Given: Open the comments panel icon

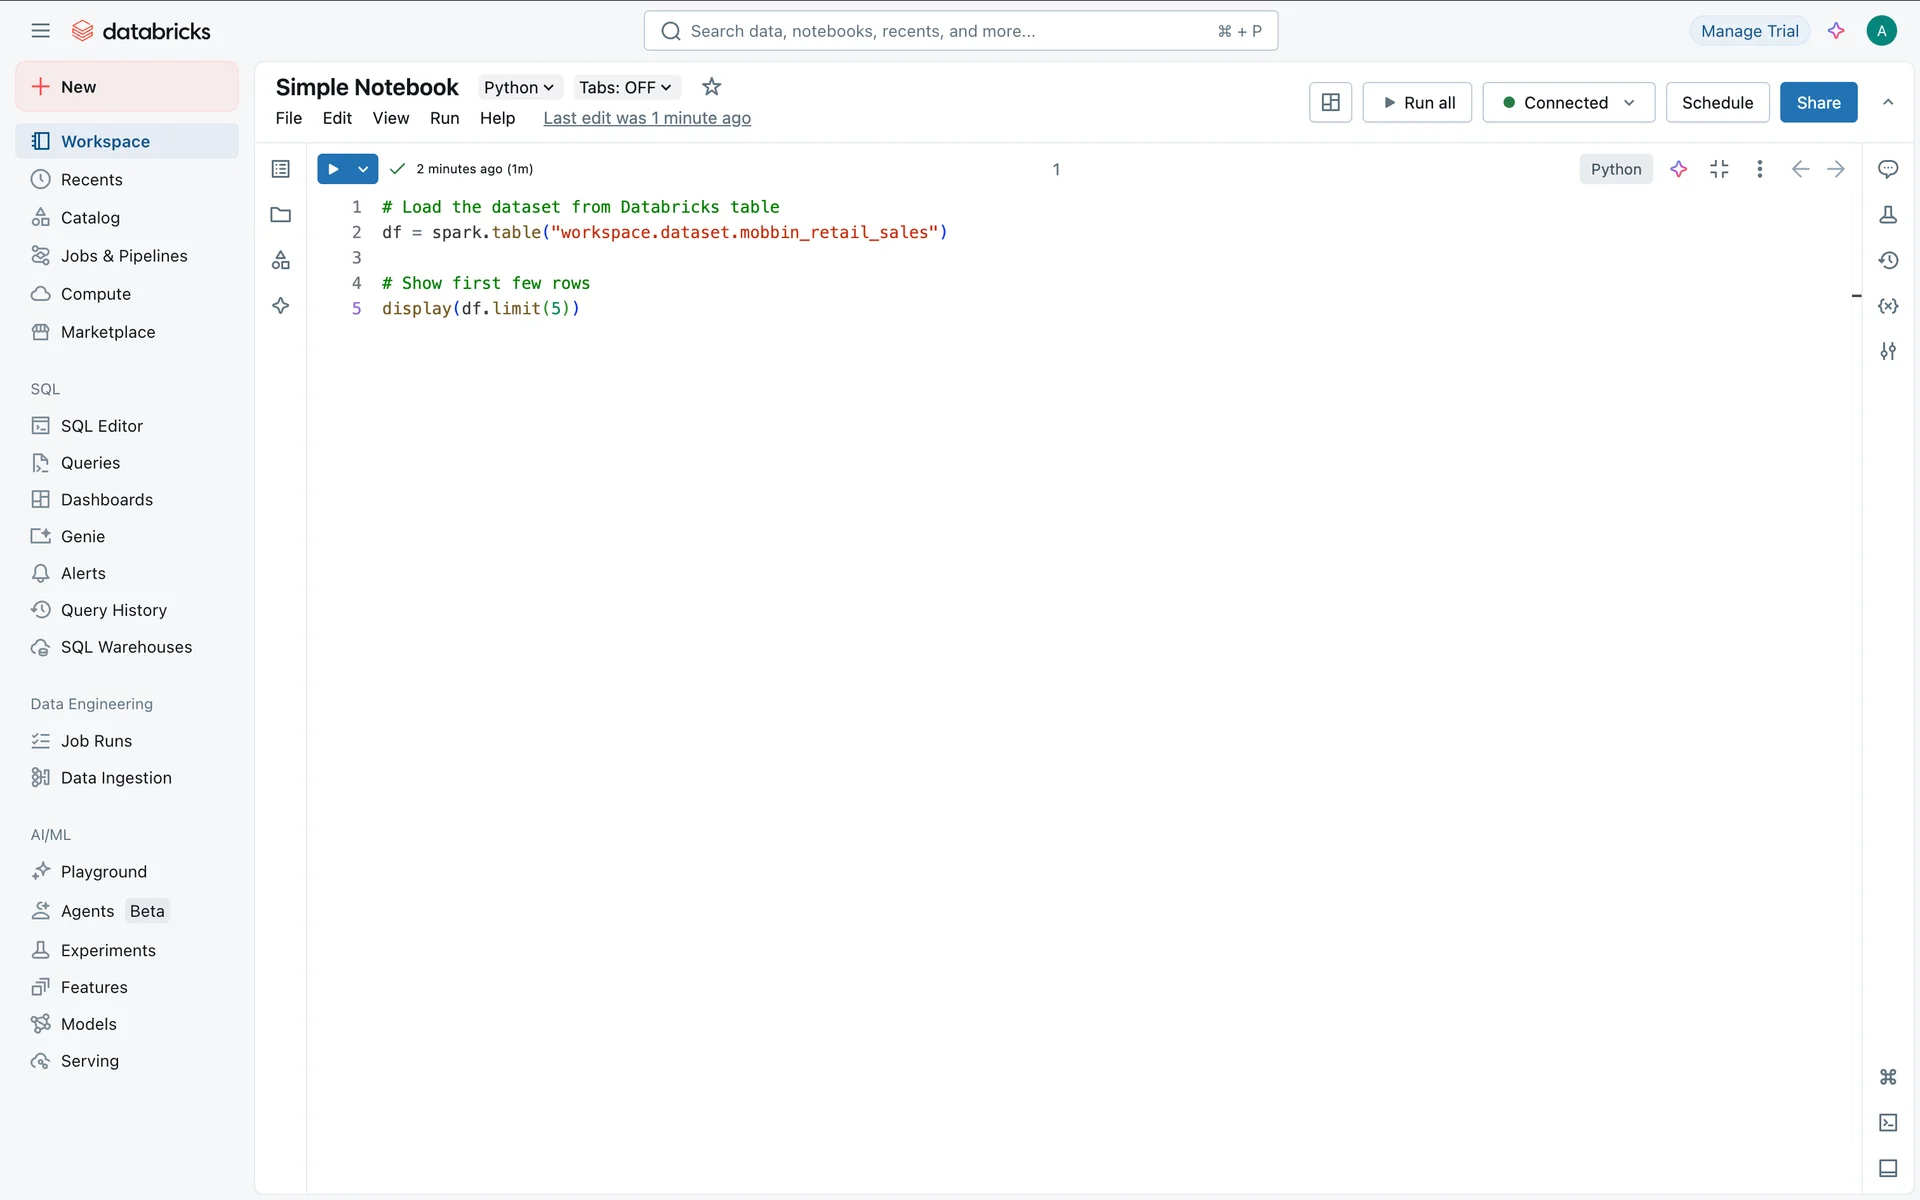Looking at the screenshot, I should pos(1888,169).
